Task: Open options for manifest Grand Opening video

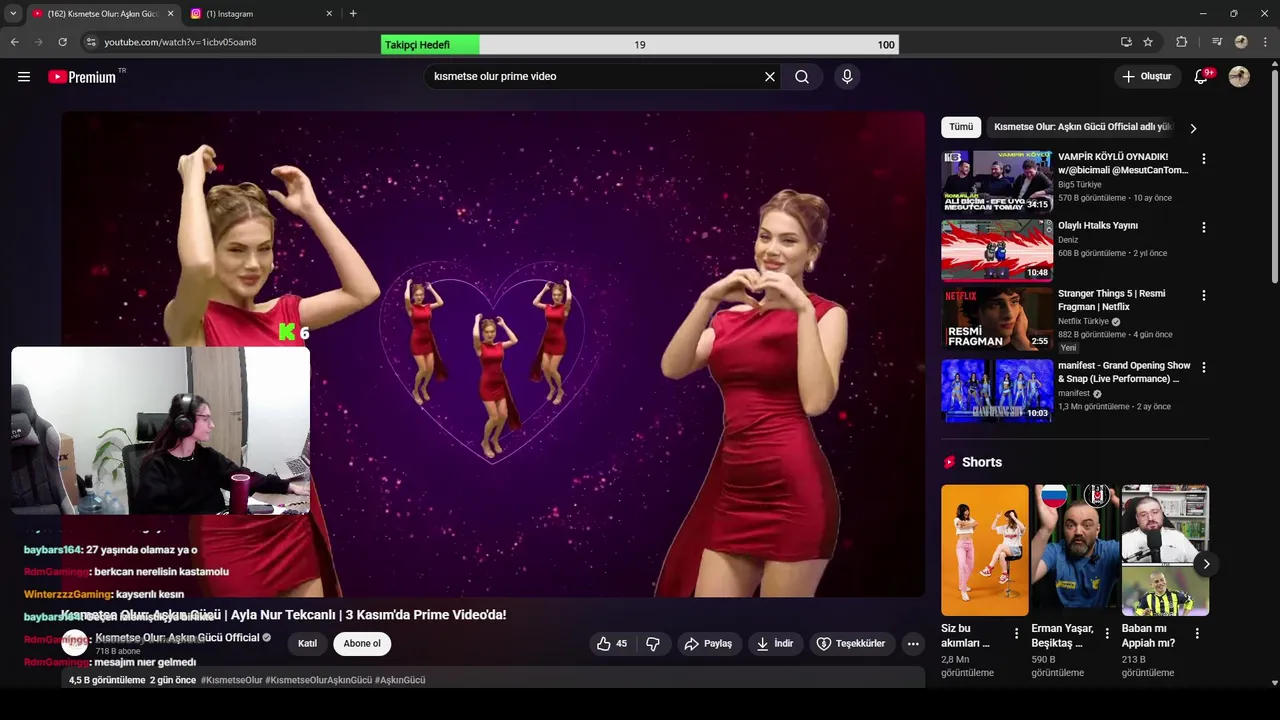Action: click(x=1203, y=367)
